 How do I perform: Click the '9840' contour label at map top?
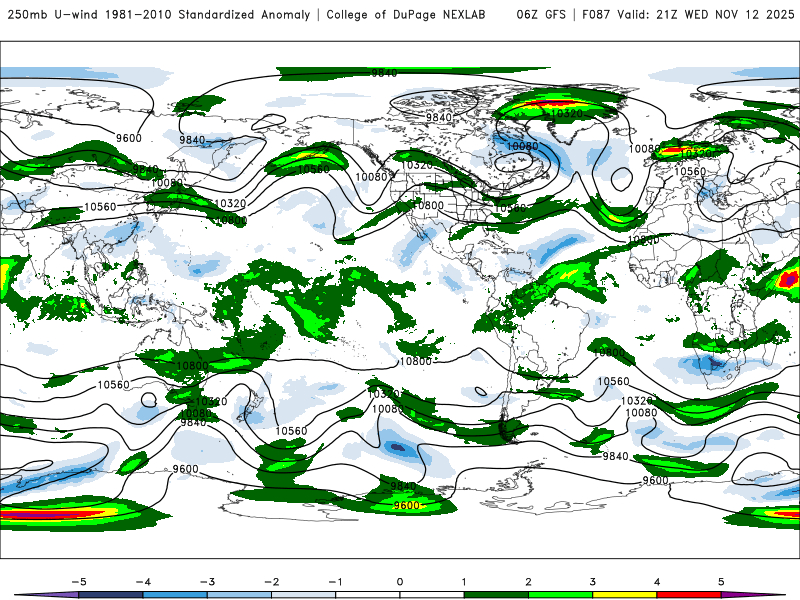pos(384,73)
